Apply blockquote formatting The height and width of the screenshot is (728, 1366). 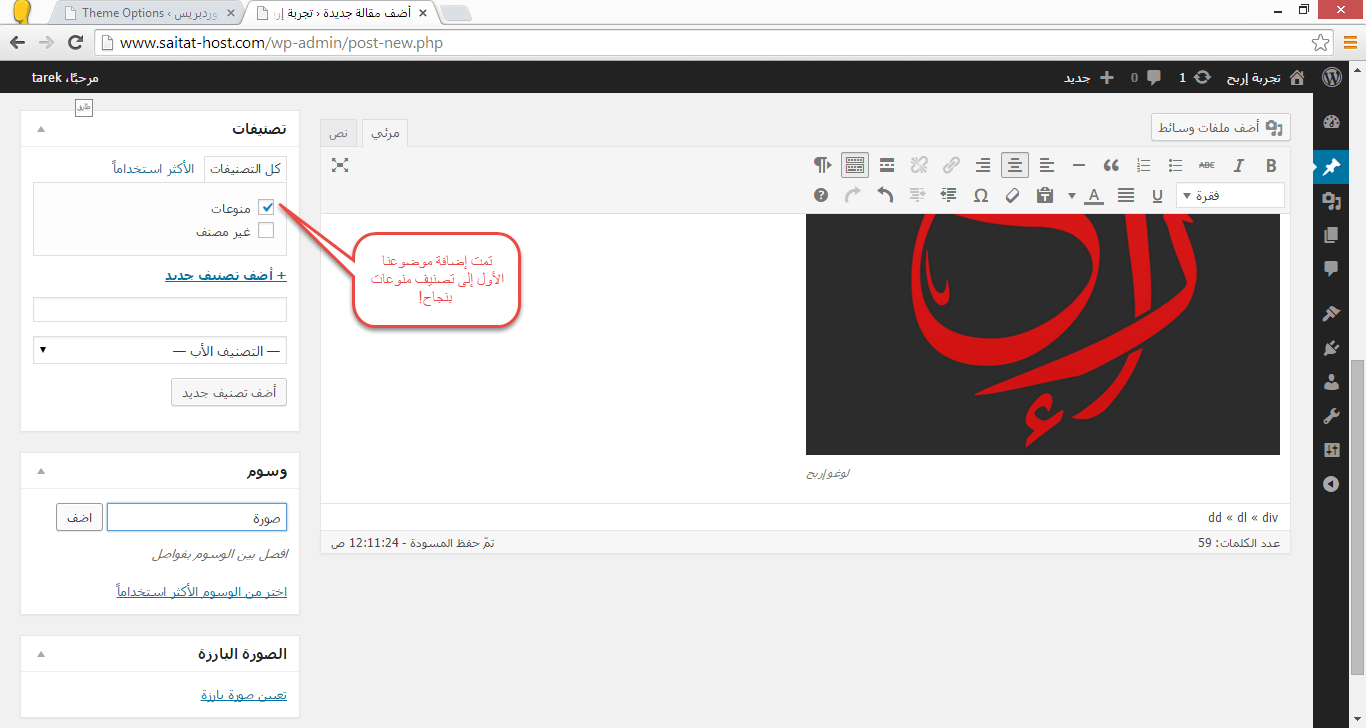(1111, 165)
